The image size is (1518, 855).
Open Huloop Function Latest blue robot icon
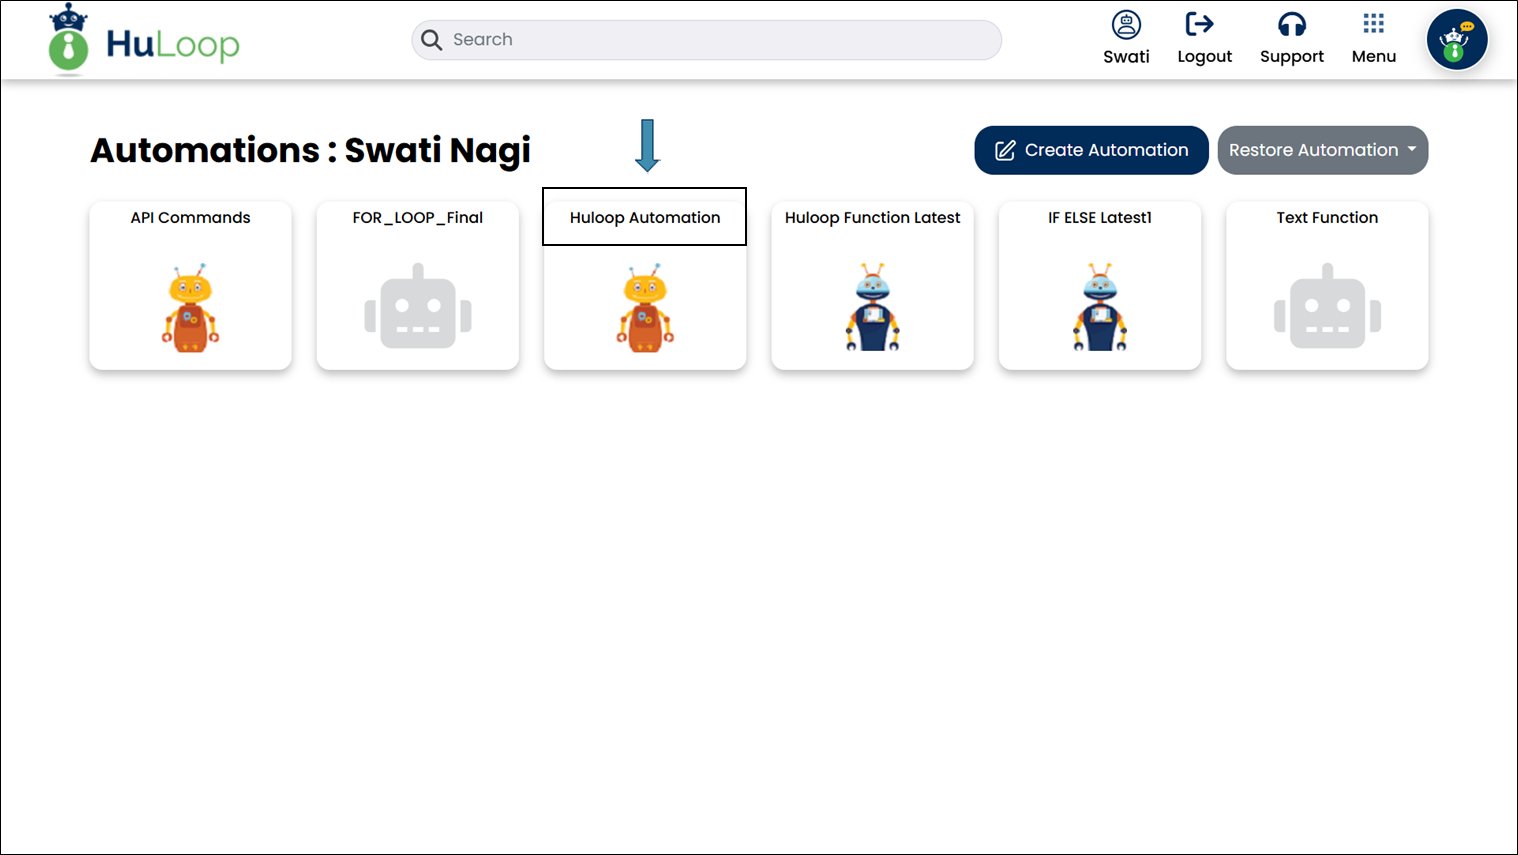(x=872, y=307)
